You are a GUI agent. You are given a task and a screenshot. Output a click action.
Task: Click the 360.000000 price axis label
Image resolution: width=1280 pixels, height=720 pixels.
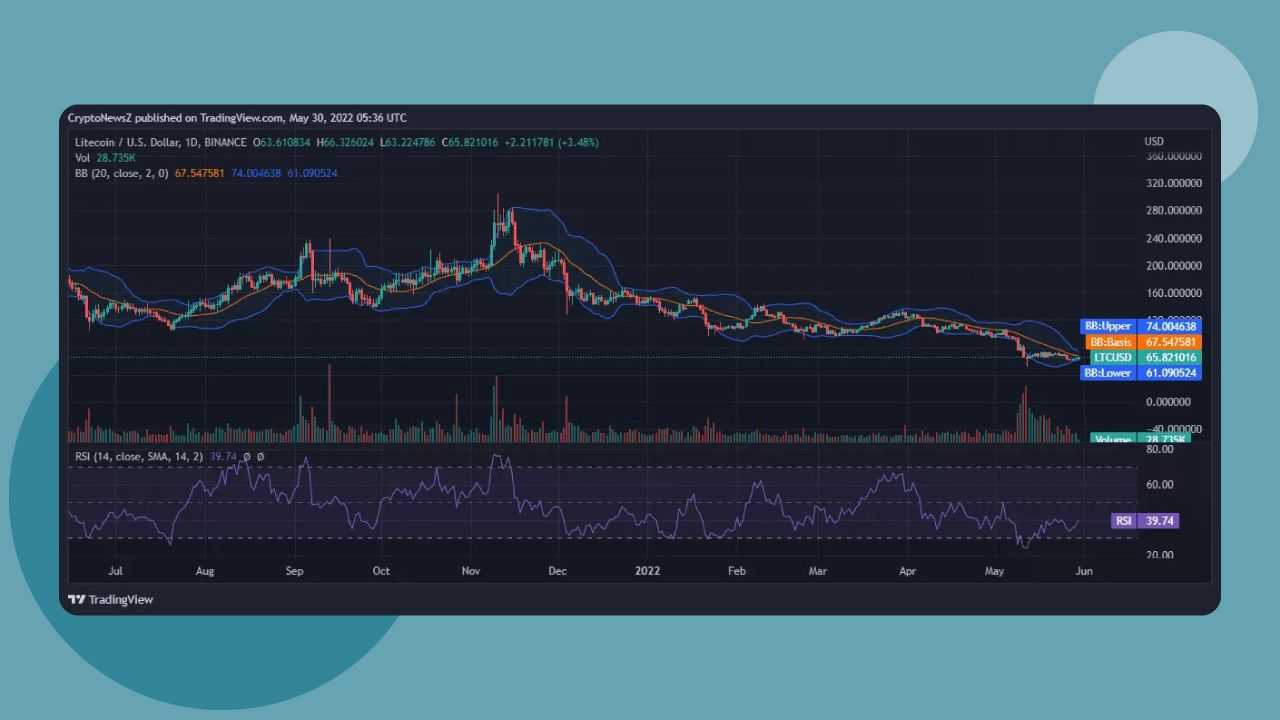[1173, 156]
